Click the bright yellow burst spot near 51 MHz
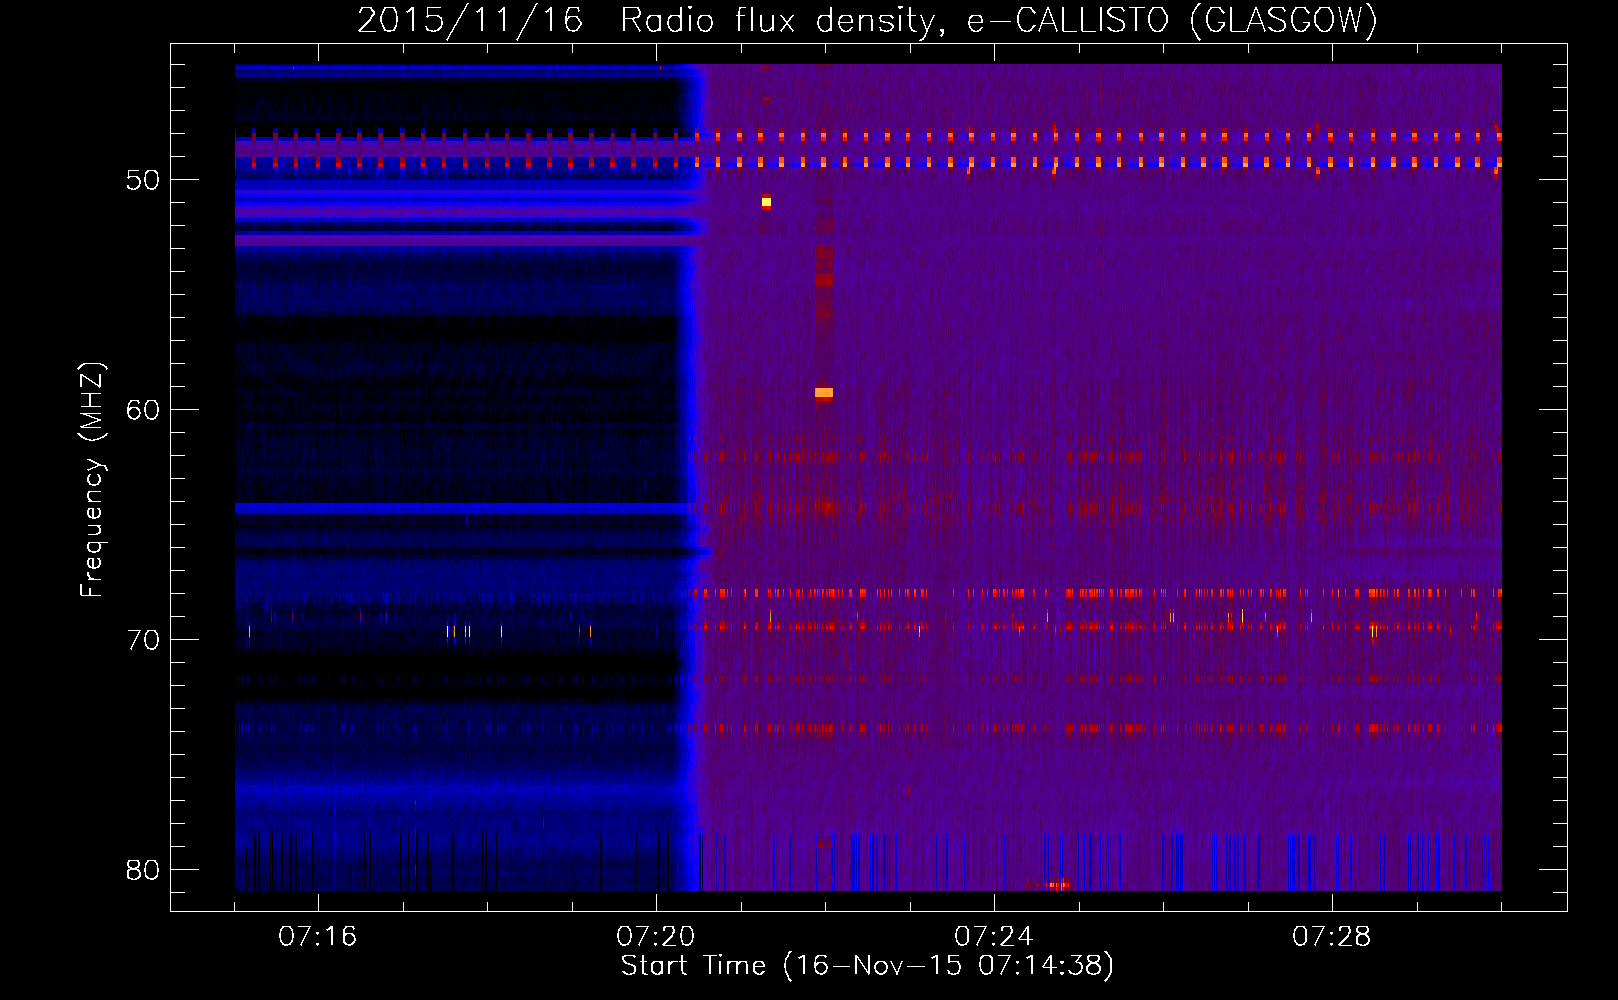 tap(766, 202)
